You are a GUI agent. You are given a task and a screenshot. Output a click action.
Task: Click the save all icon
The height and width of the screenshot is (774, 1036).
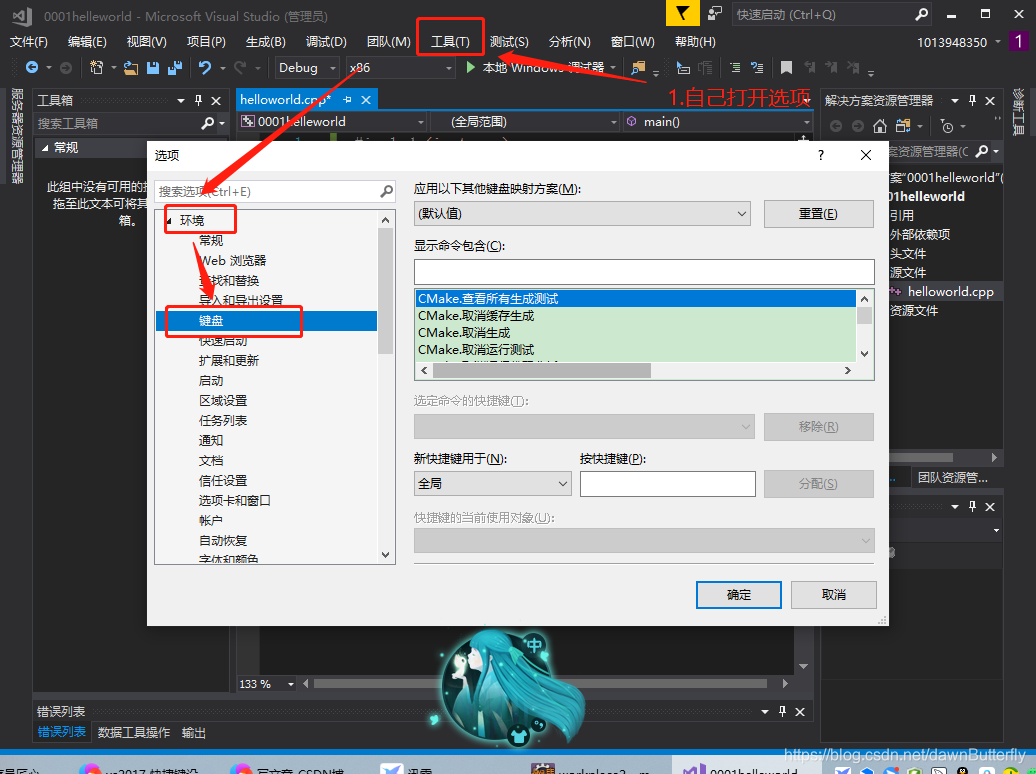tap(175, 67)
